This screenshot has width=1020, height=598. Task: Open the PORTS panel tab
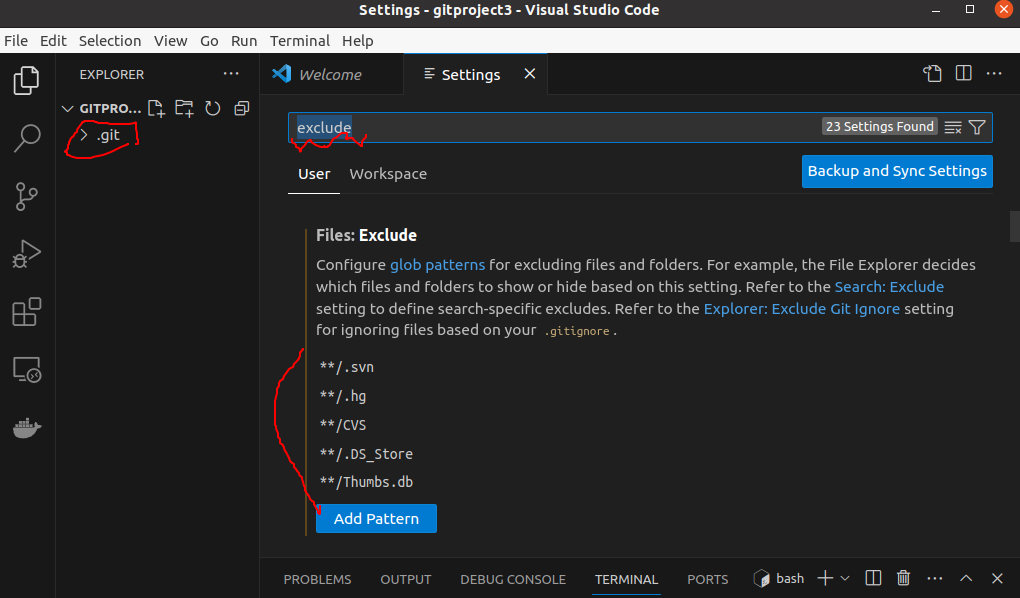click(708, 579)
